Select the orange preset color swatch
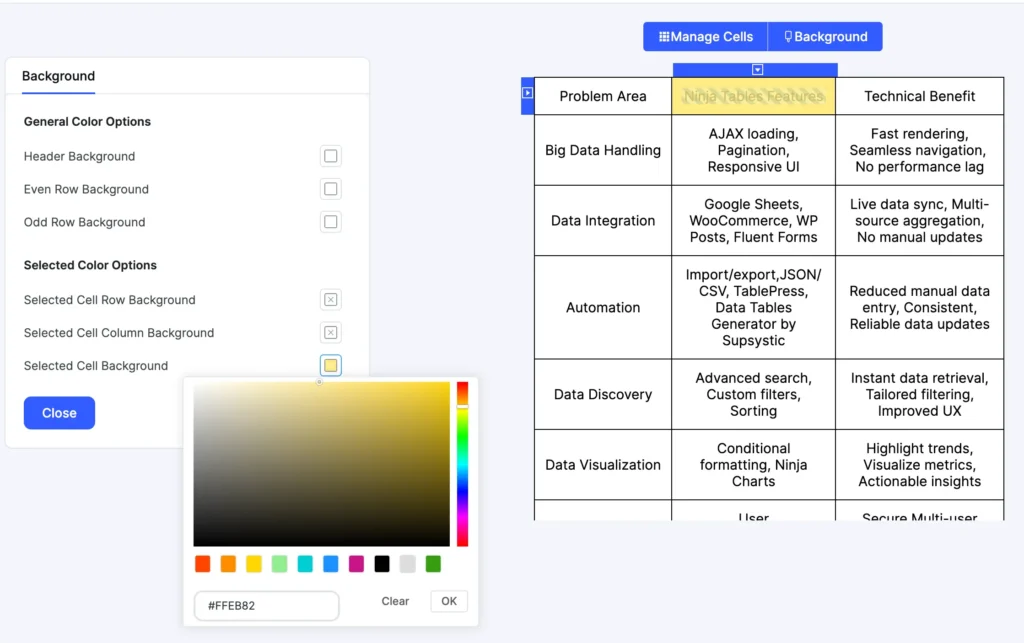The image size is (1024, 643). (x=228, y=564)
